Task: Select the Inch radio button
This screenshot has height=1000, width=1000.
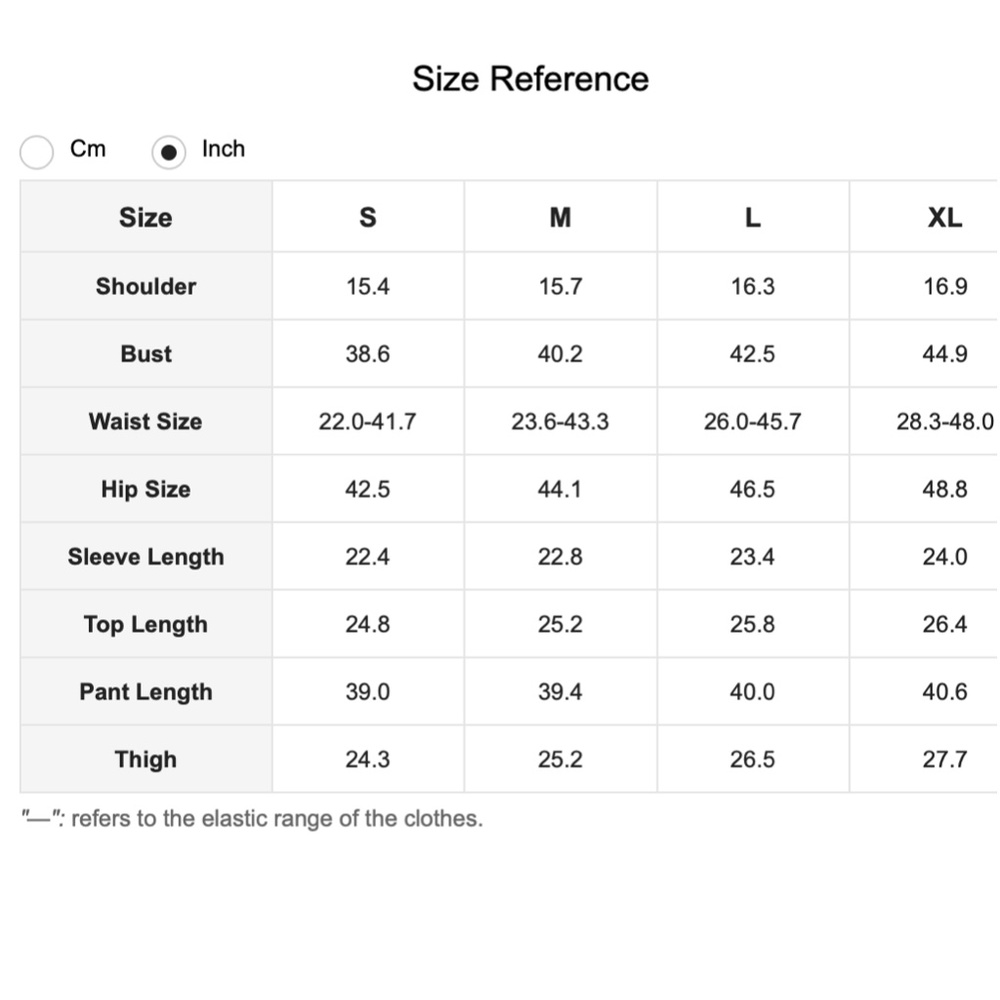Action: tap(169, 152)
